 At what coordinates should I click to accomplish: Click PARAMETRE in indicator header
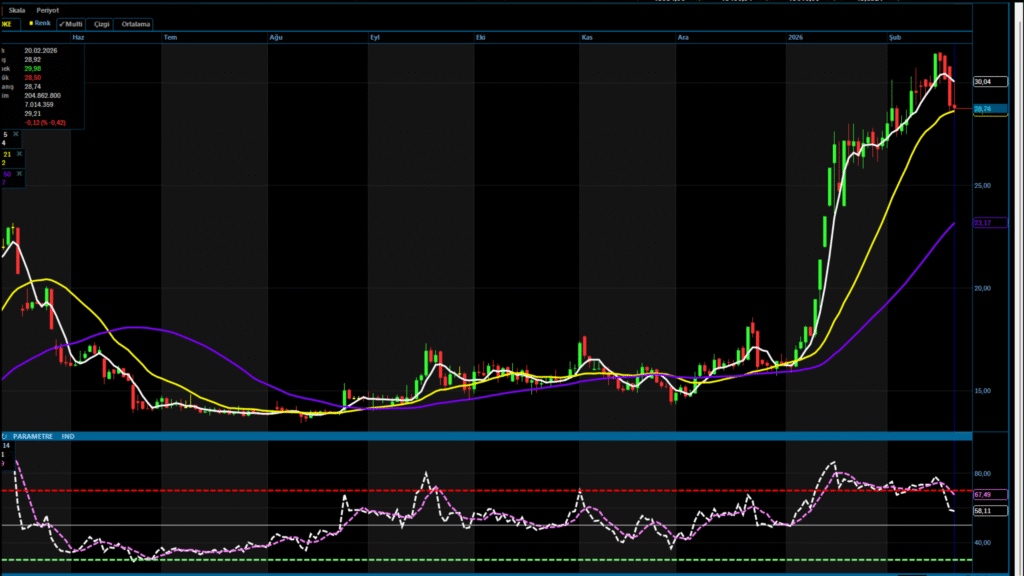(32, 436)
